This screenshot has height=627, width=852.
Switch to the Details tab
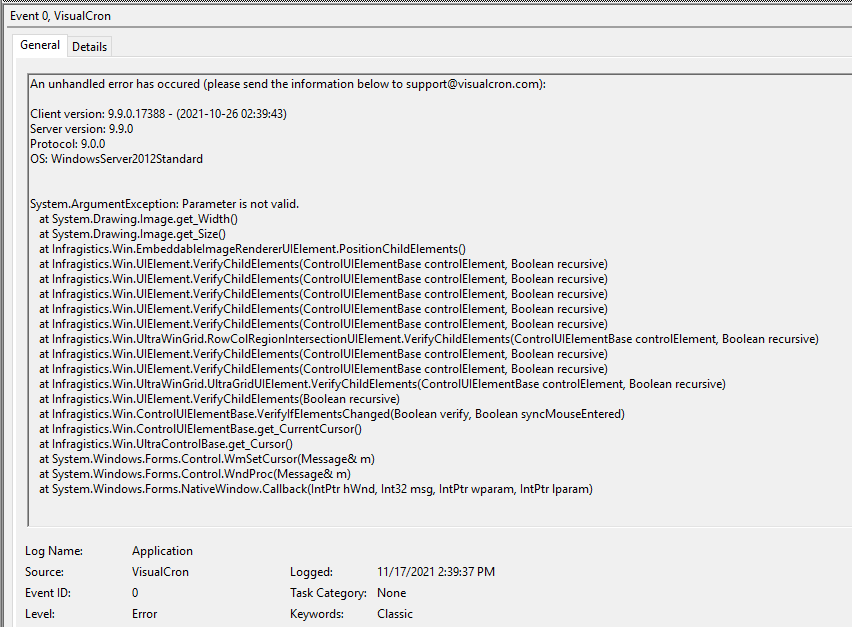click(x=89, y=46)
